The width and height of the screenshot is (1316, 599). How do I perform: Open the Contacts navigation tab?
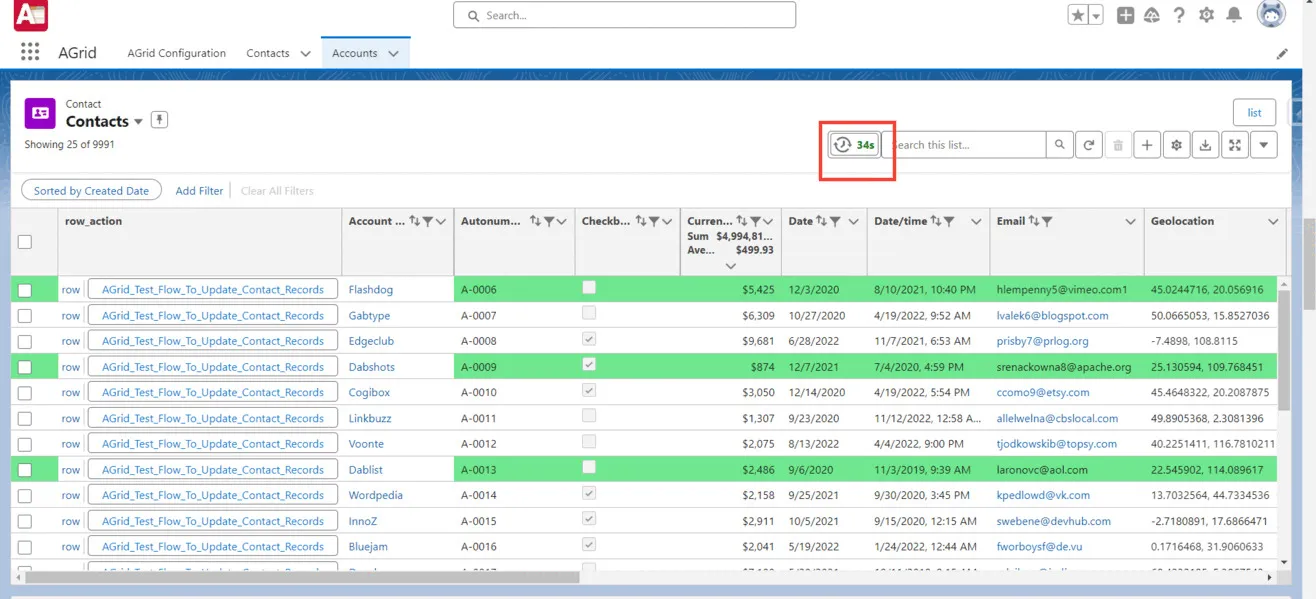pos(267,53)
